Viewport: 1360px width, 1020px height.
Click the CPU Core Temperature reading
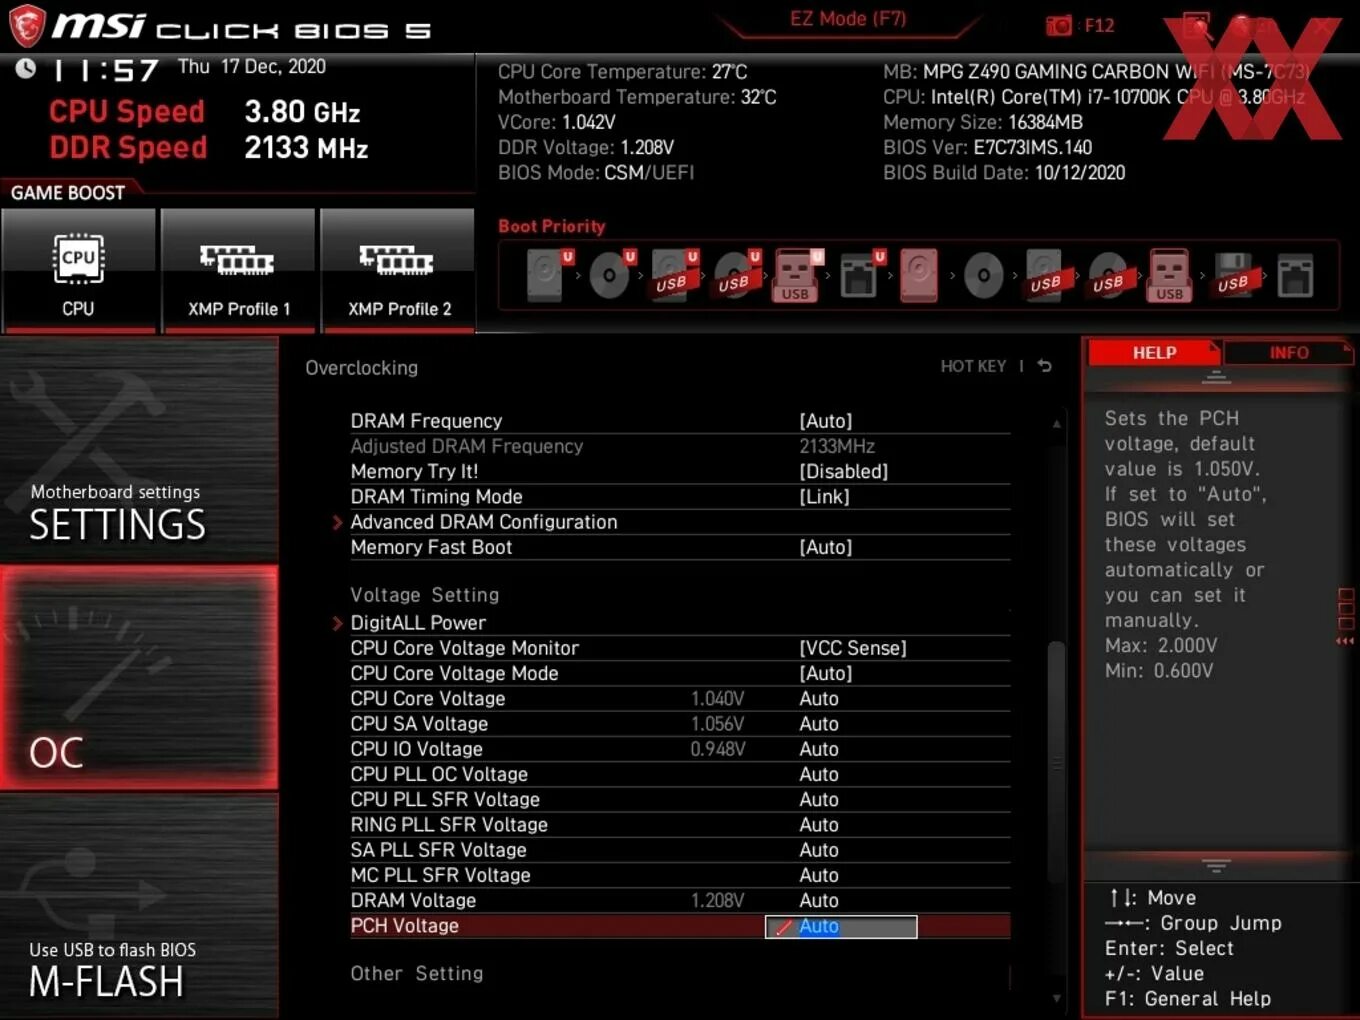623,72
